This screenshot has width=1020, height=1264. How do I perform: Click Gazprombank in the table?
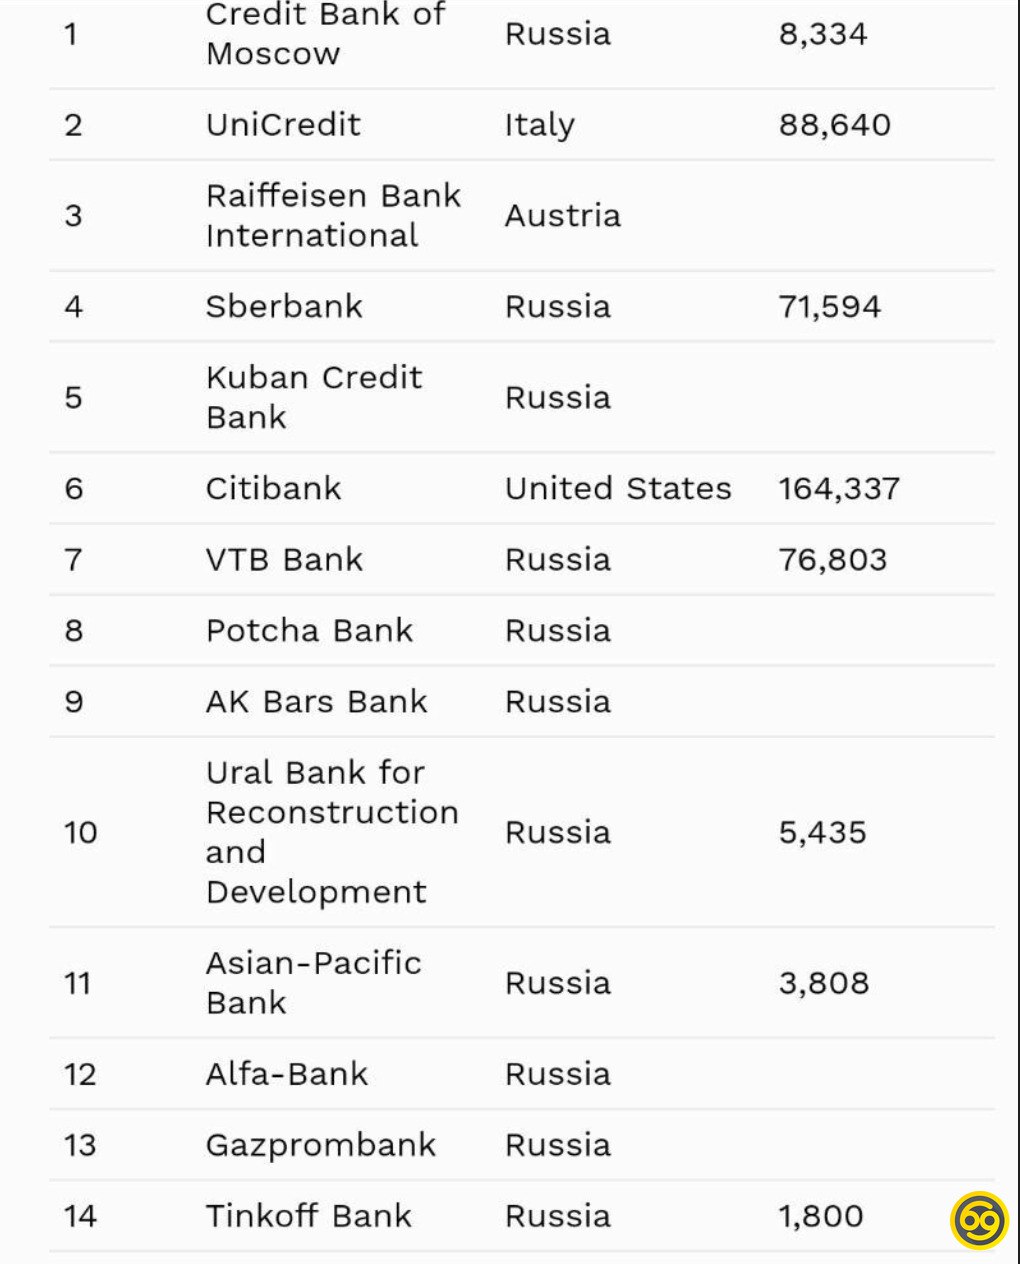[321, 1145]
